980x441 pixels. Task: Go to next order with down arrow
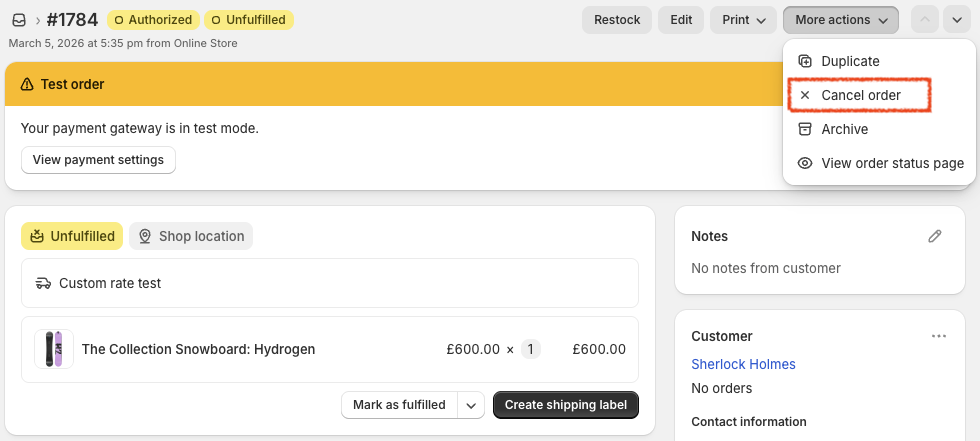956,20
